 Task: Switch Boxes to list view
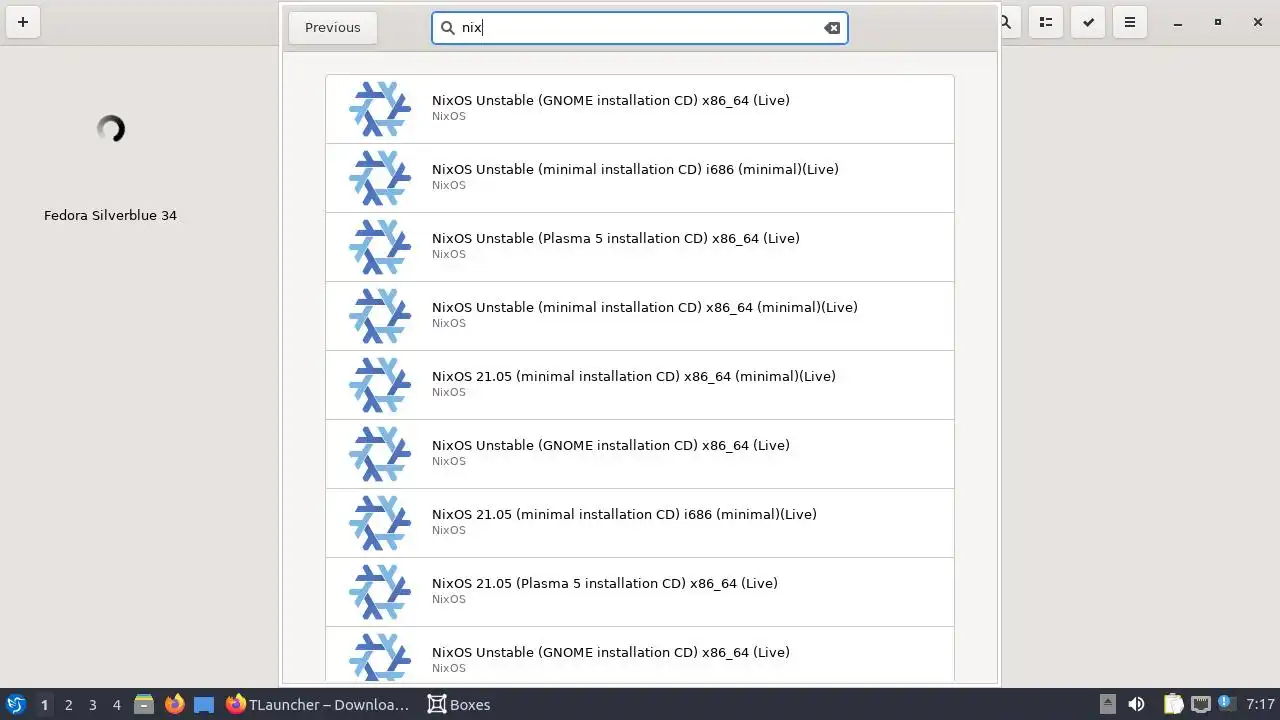1046,22
